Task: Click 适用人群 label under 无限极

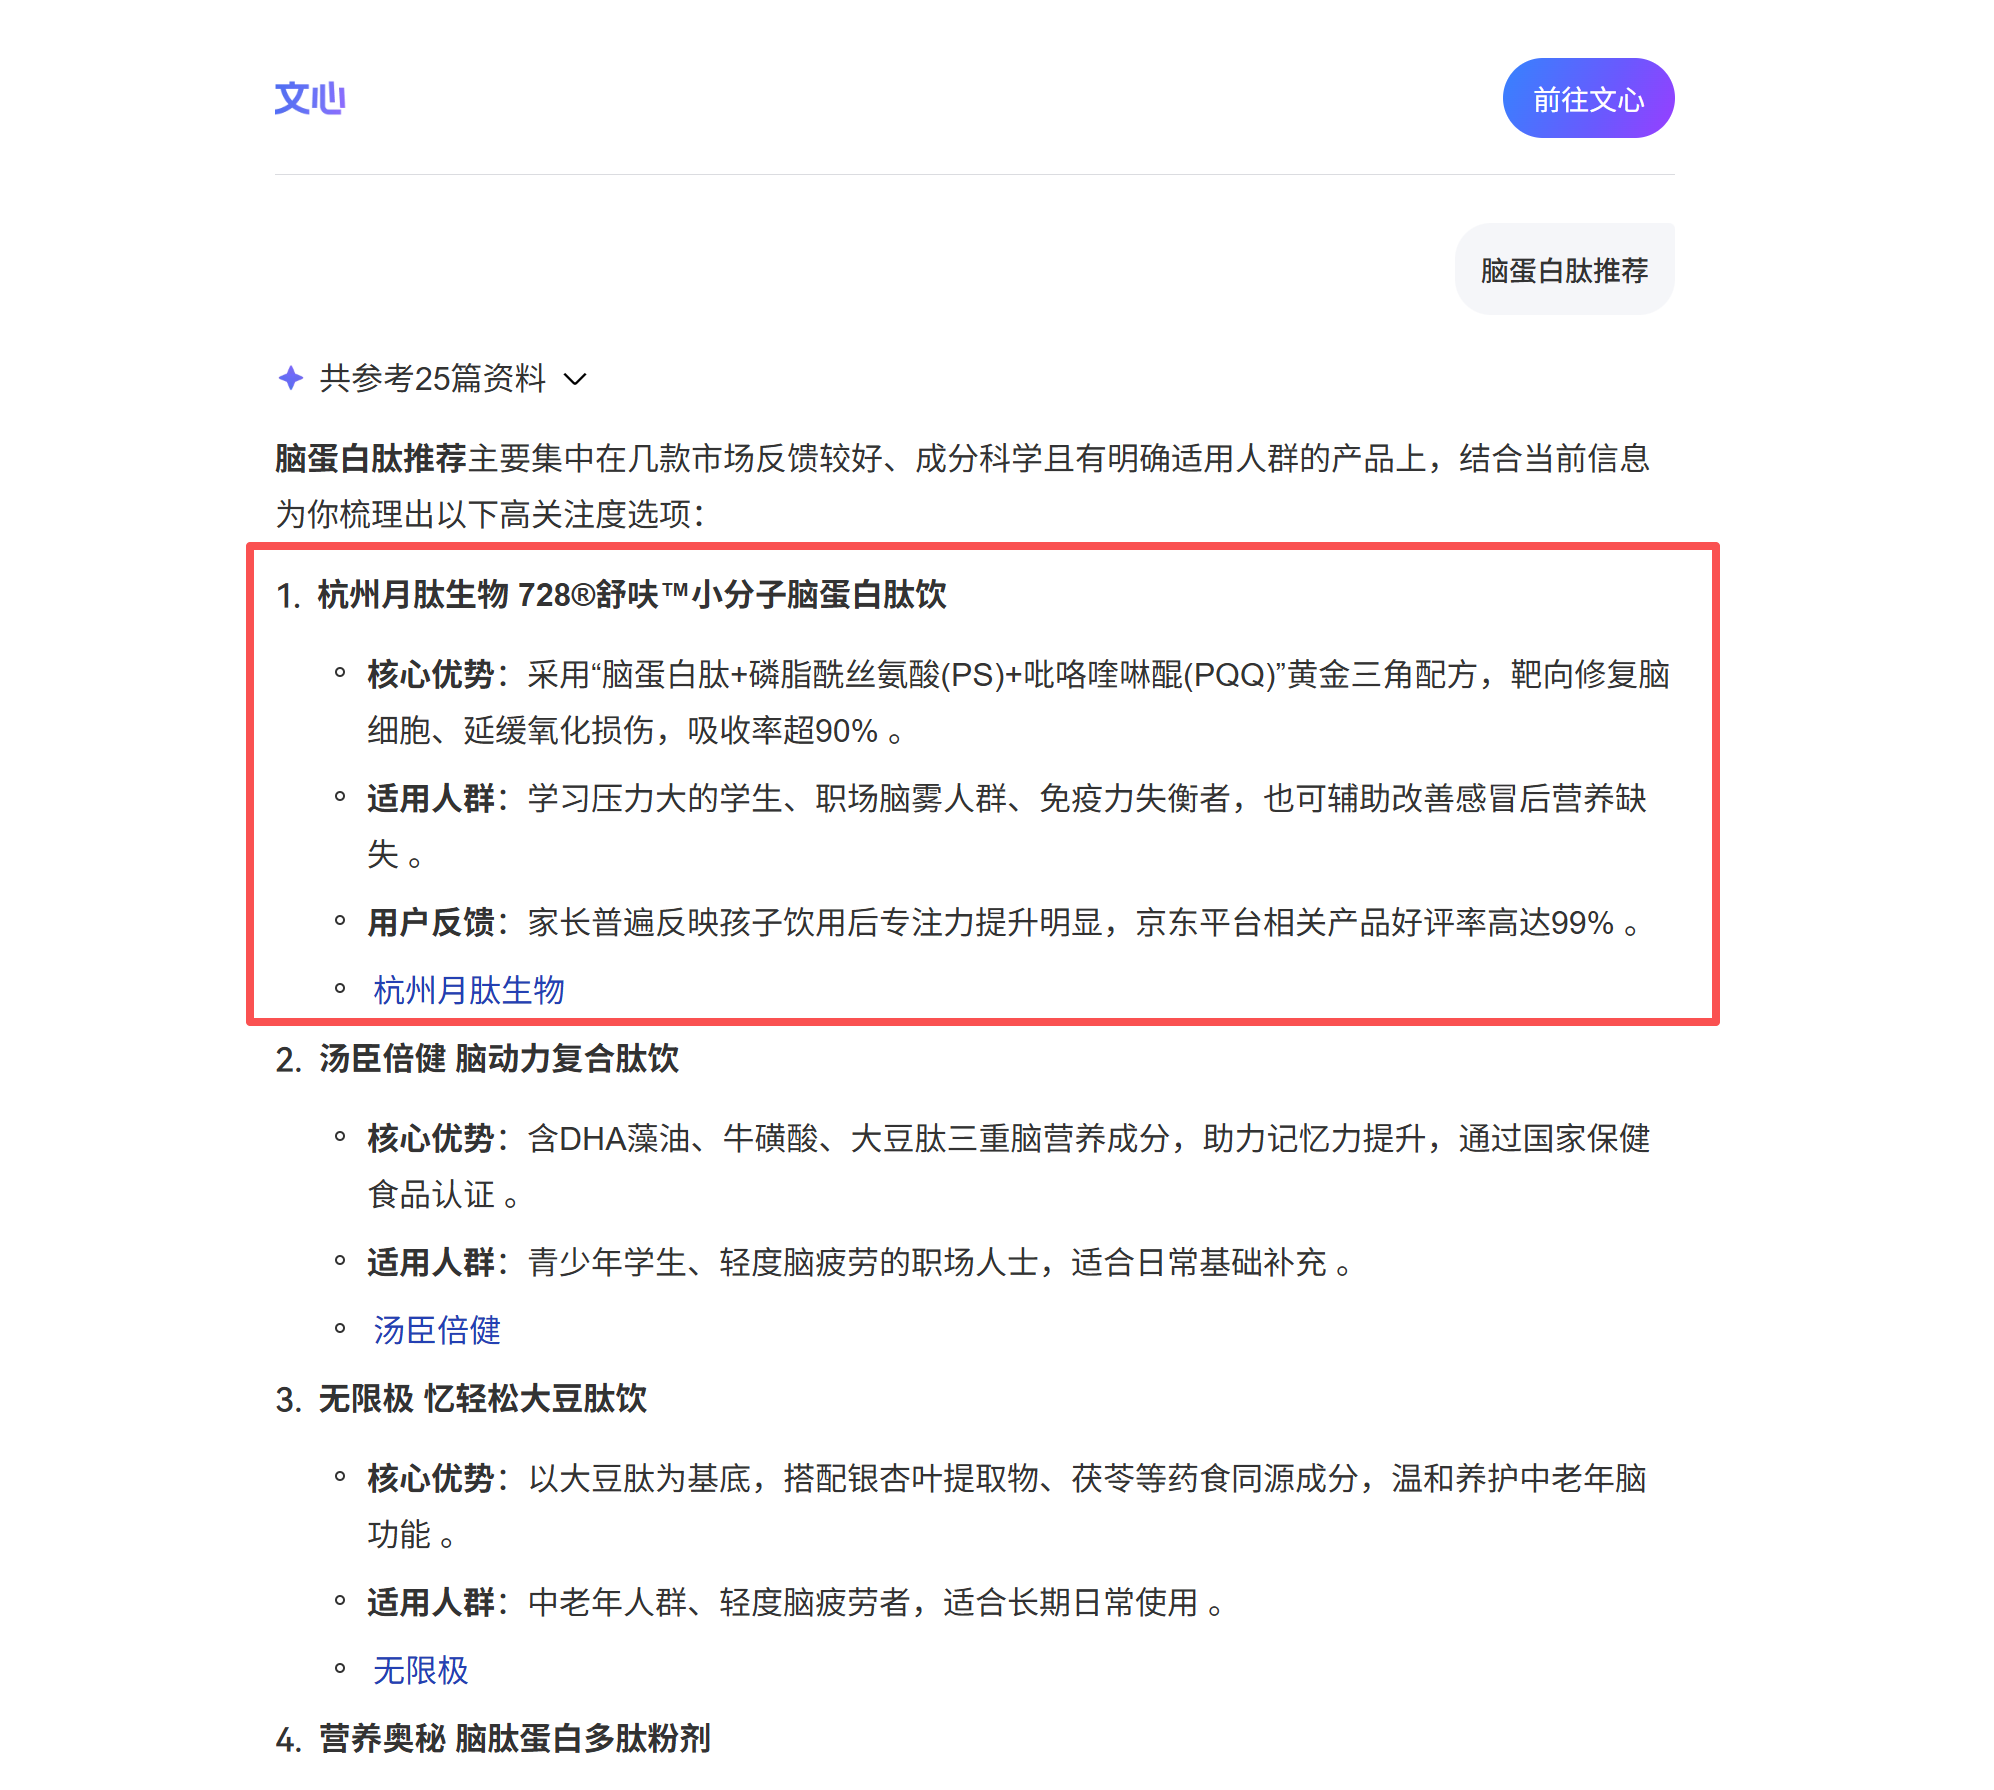Action: coord(430,1602)
